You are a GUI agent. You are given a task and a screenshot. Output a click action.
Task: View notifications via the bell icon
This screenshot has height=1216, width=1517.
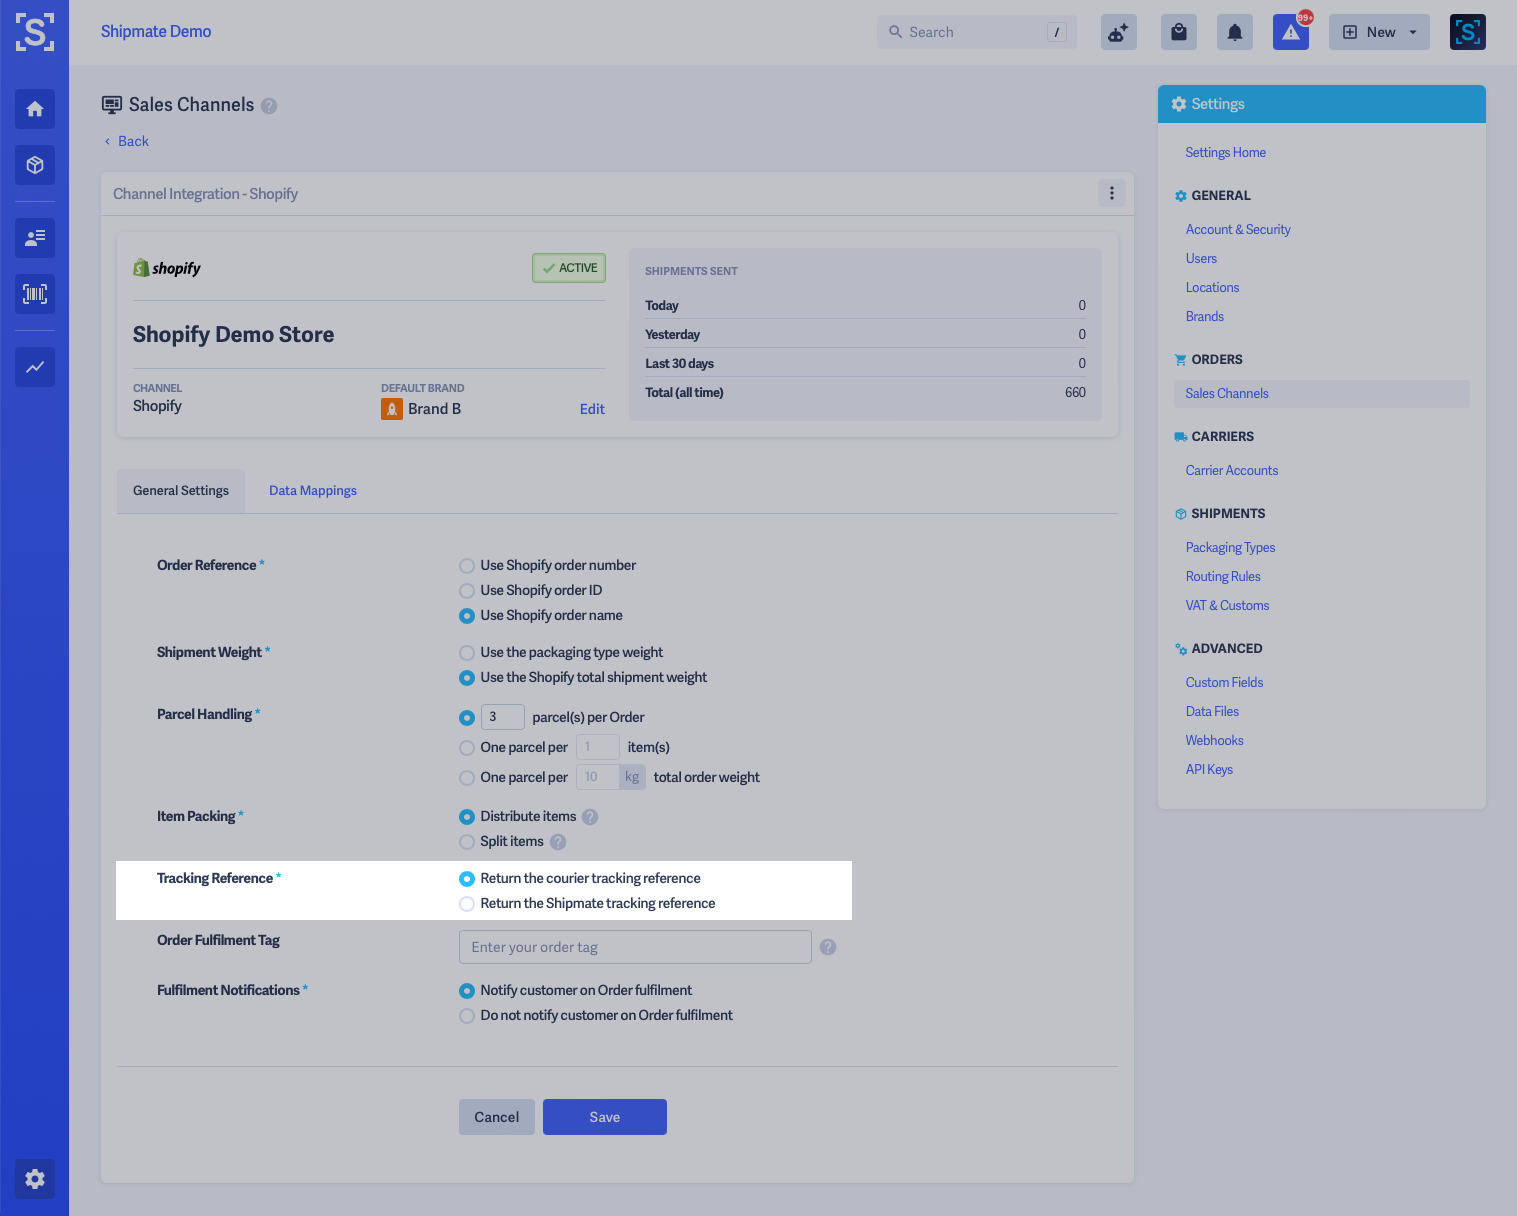click(x=1234, y=31)
